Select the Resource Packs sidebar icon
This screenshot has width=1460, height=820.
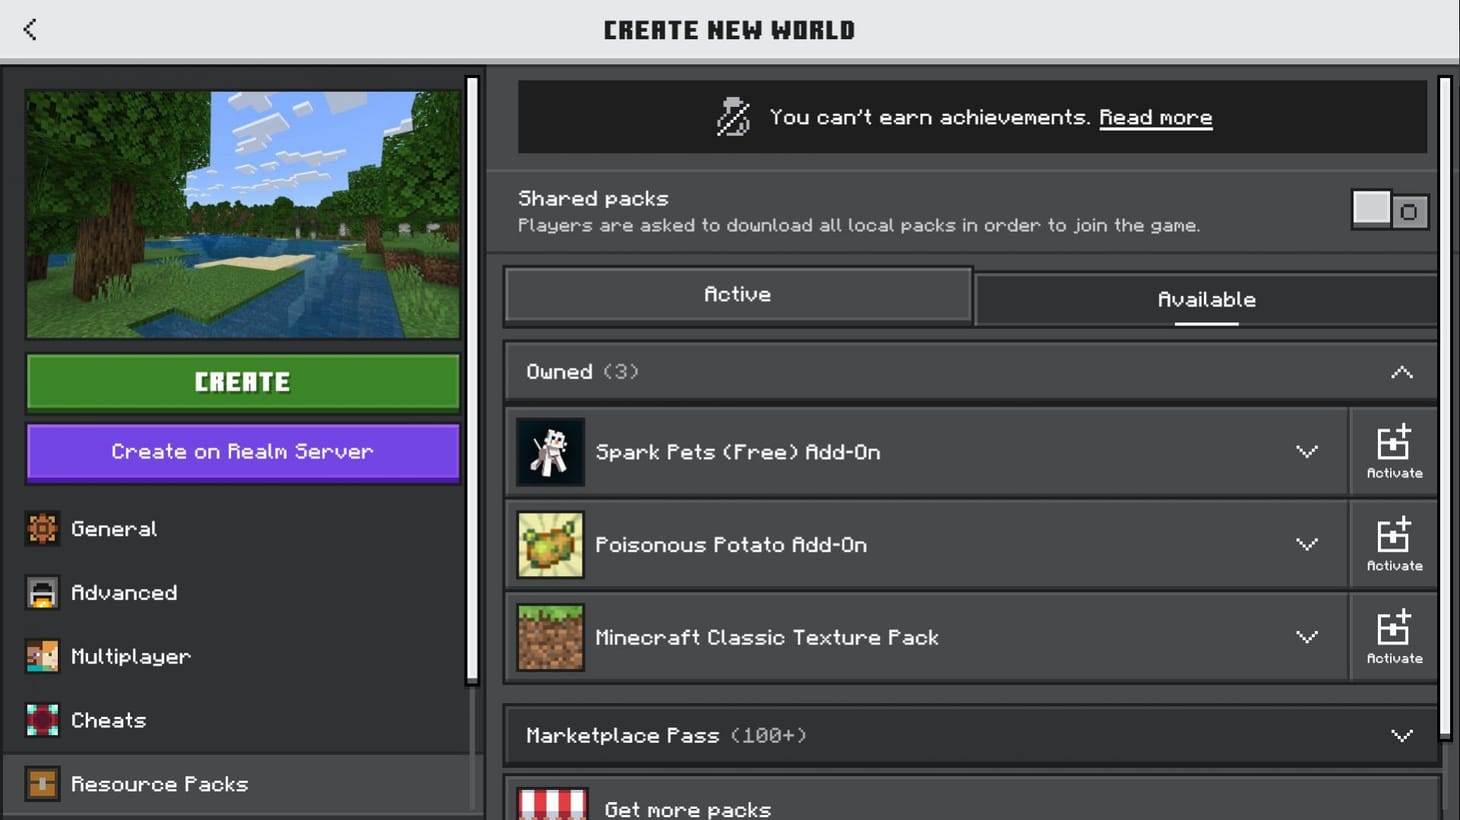(x=42, y=784)
